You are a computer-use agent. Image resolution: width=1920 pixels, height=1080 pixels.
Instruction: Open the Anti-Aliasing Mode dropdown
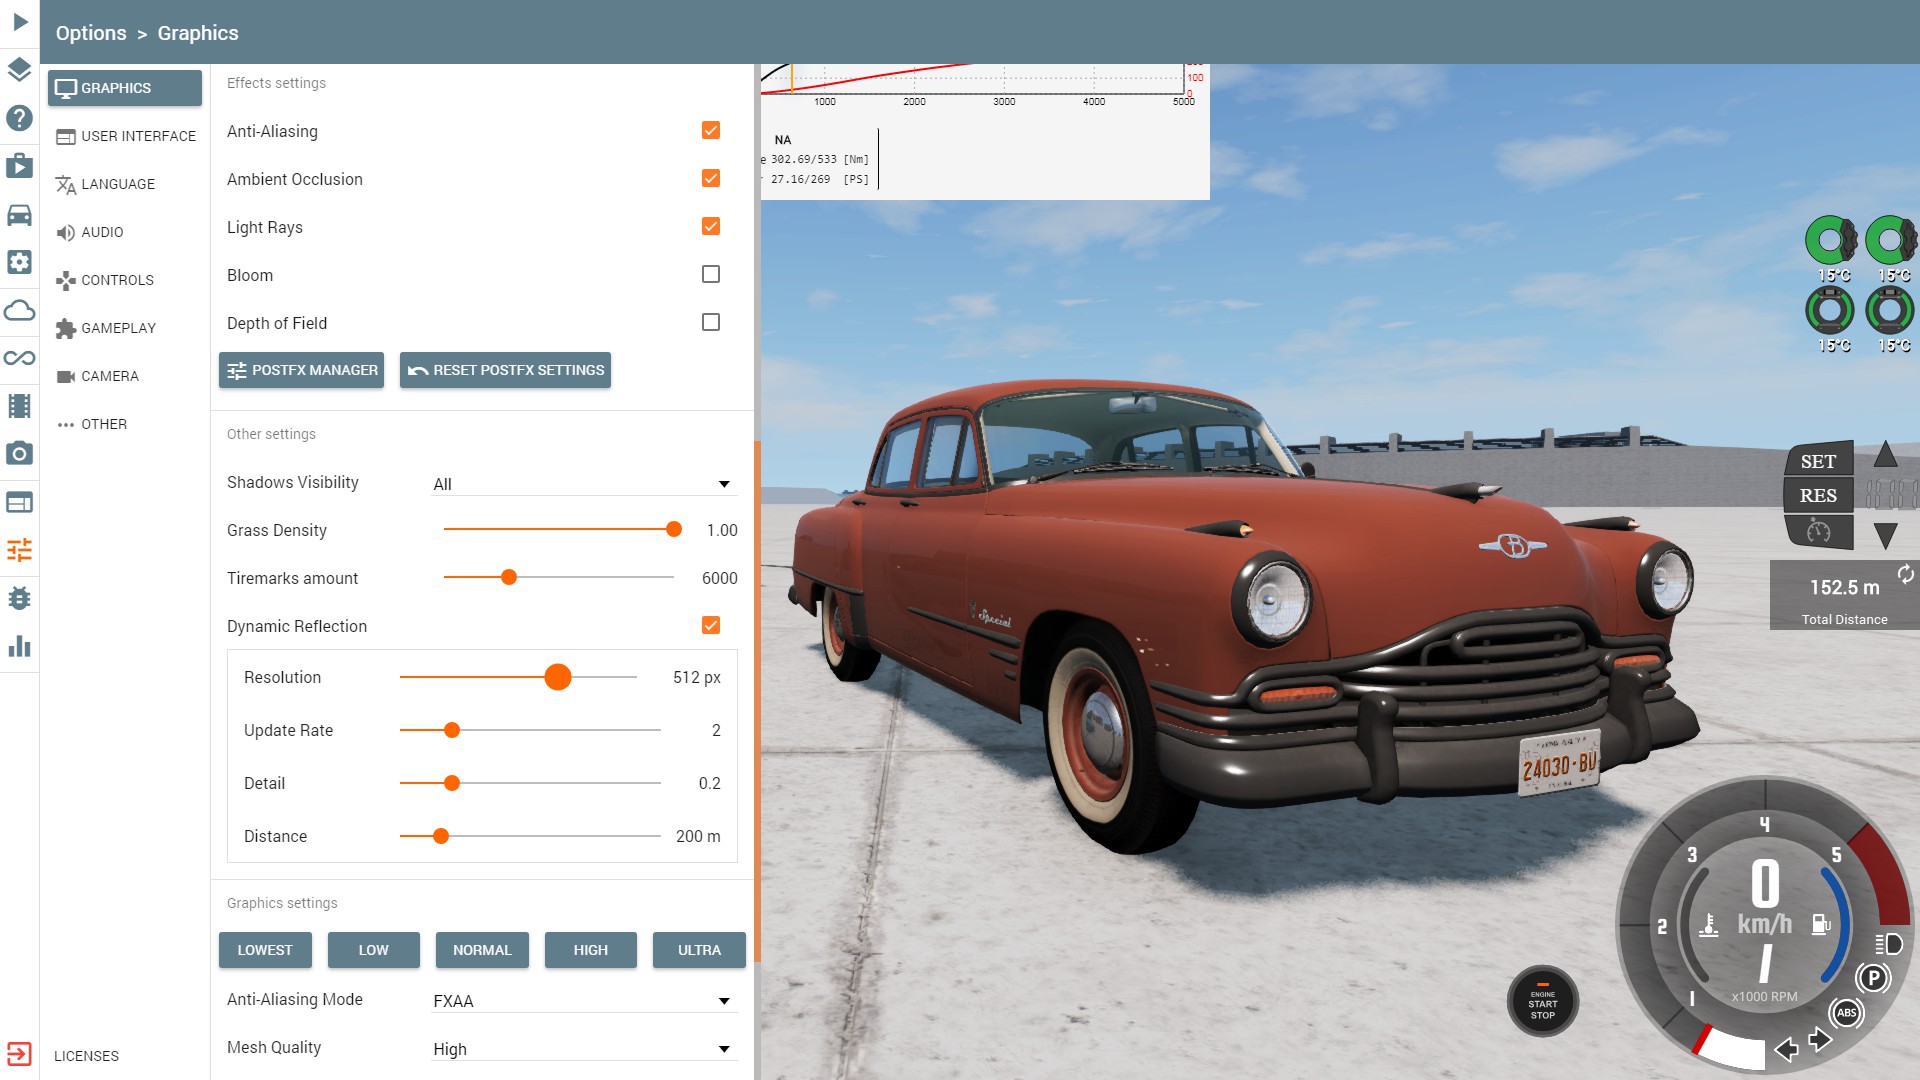[x=584, y=1001]
